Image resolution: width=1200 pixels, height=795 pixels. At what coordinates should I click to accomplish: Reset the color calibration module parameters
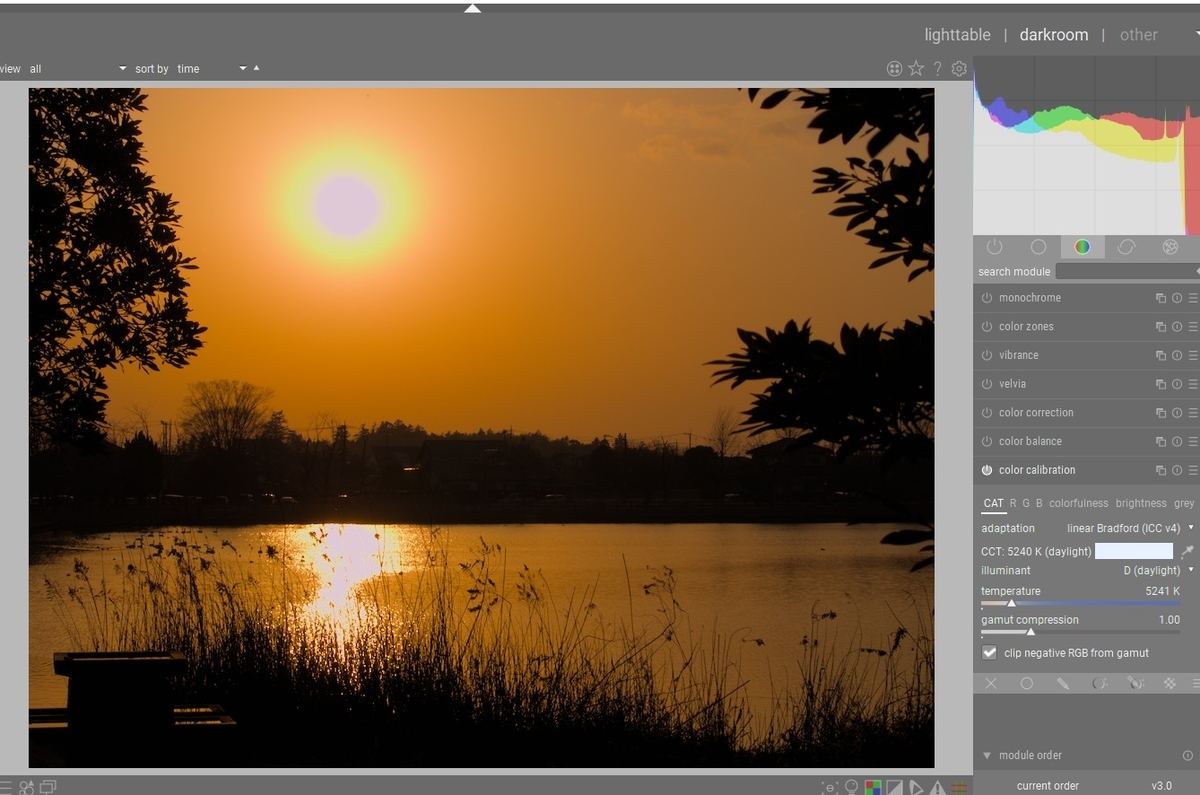click(x=1177, y=470)
